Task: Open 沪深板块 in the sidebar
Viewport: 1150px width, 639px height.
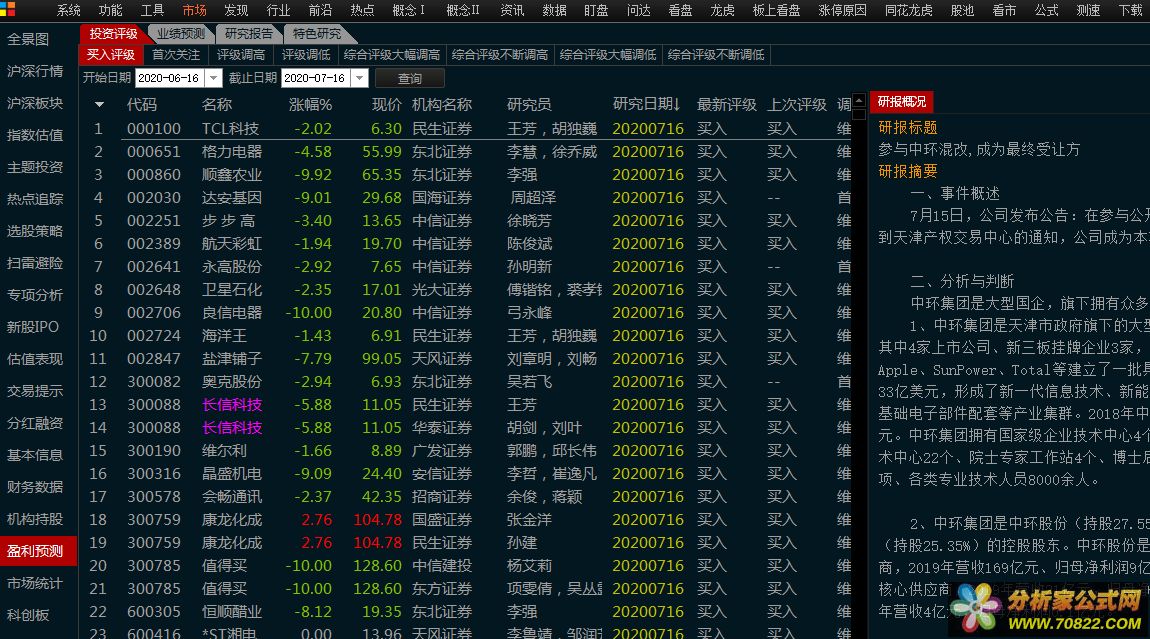Action: point(35,103)
